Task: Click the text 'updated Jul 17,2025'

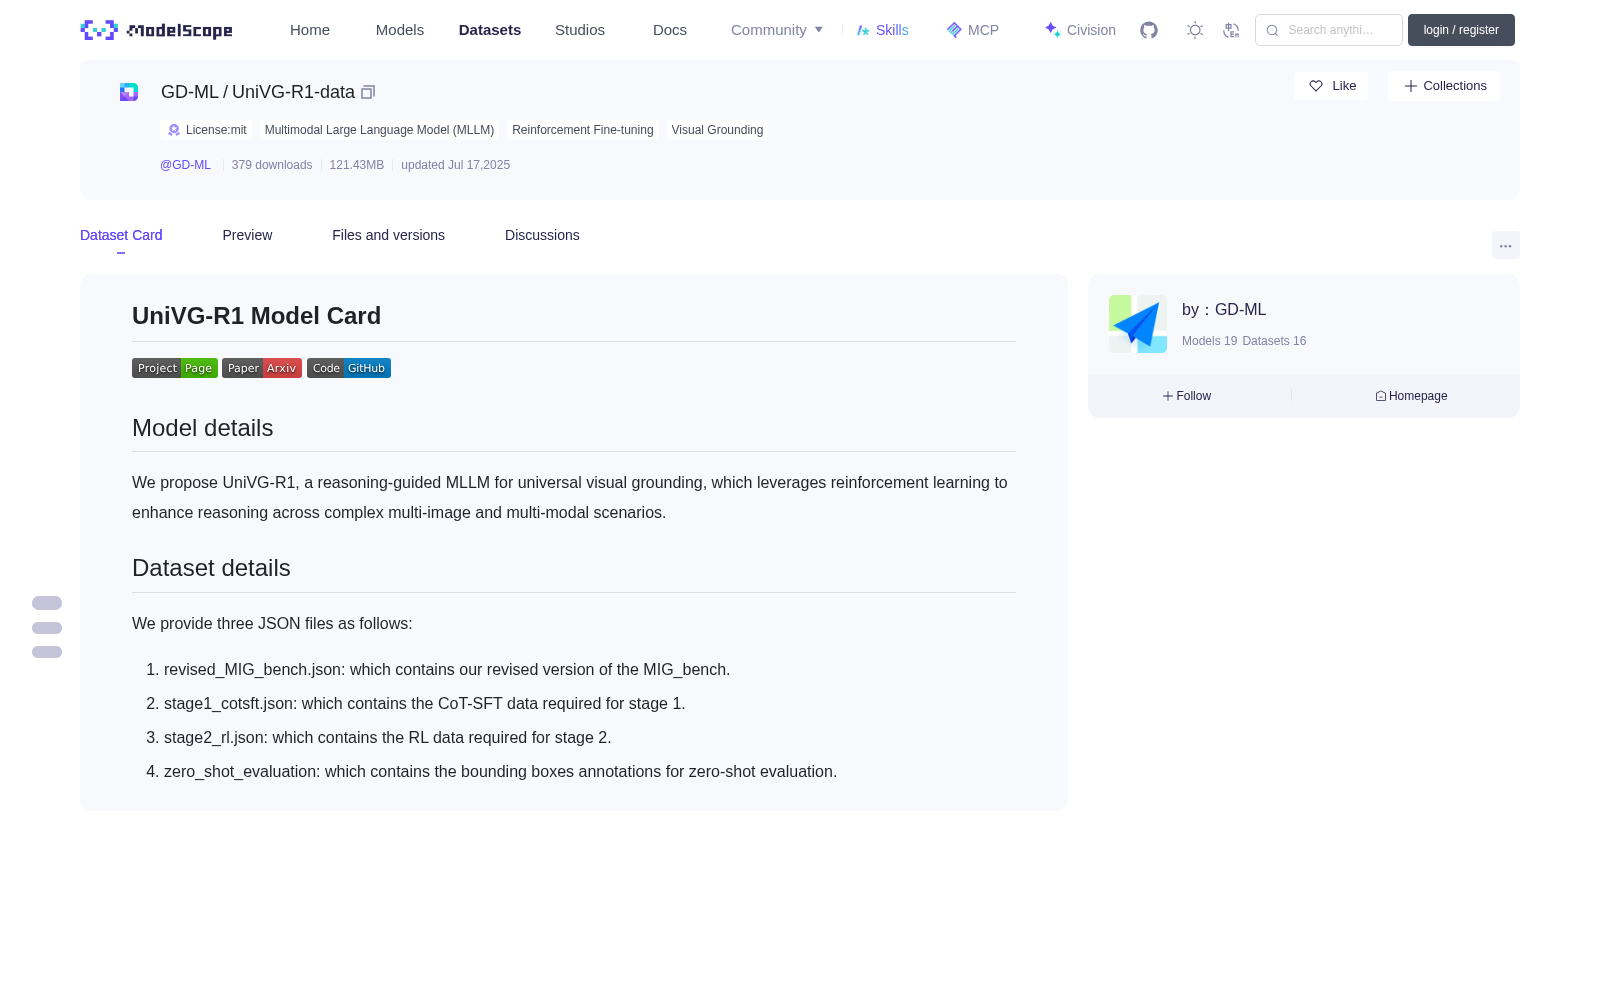Action: [x=455, y=165]
